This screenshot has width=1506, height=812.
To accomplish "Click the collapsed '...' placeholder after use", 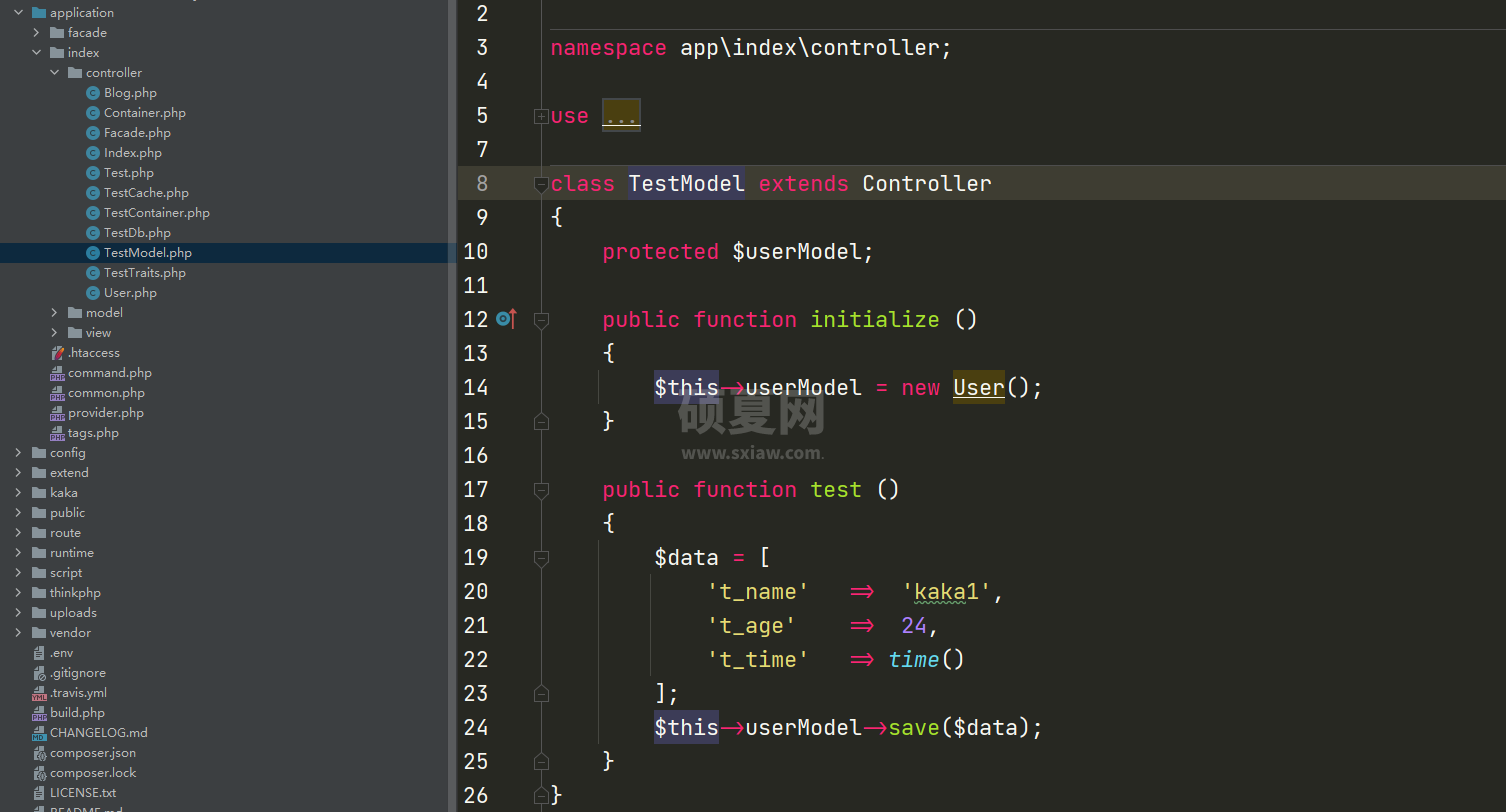I will 621,115.
